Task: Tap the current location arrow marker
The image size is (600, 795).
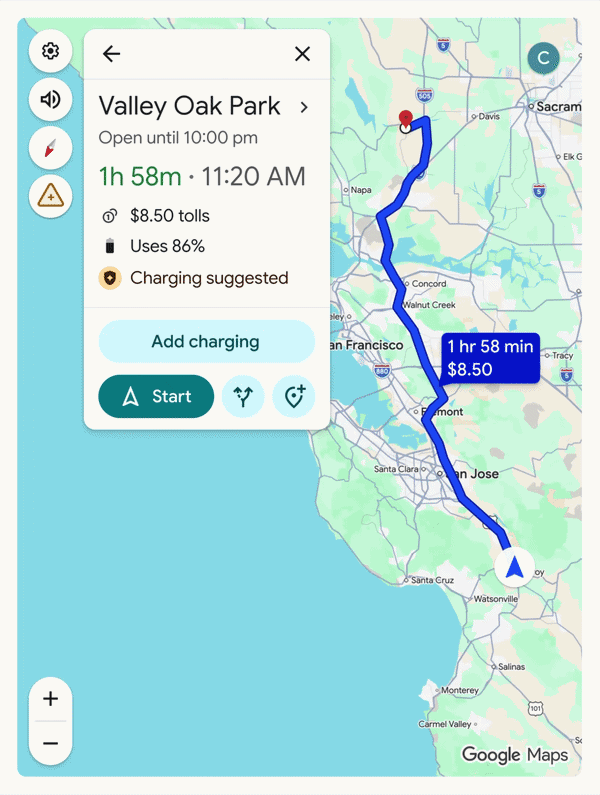Action: [515, 568]
